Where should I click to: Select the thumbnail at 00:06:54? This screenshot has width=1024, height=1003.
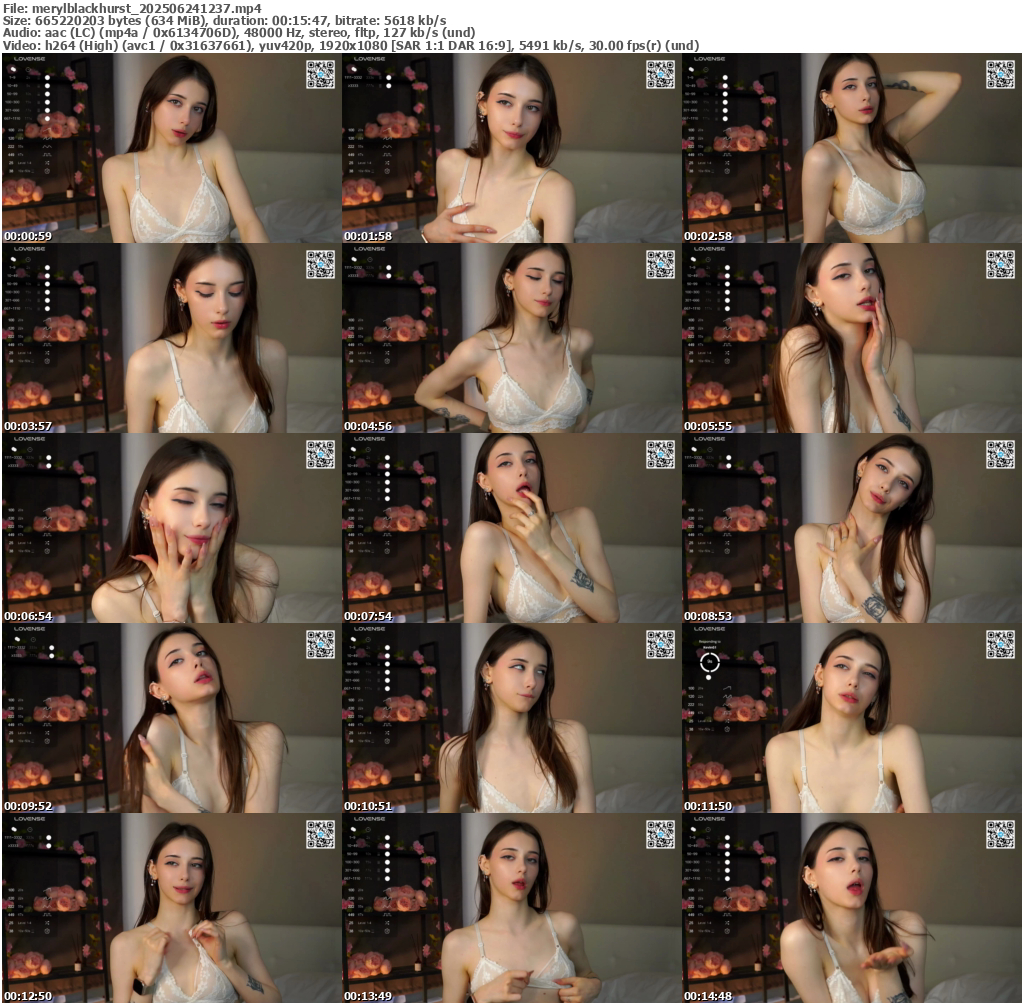click(x=171, y=529)
